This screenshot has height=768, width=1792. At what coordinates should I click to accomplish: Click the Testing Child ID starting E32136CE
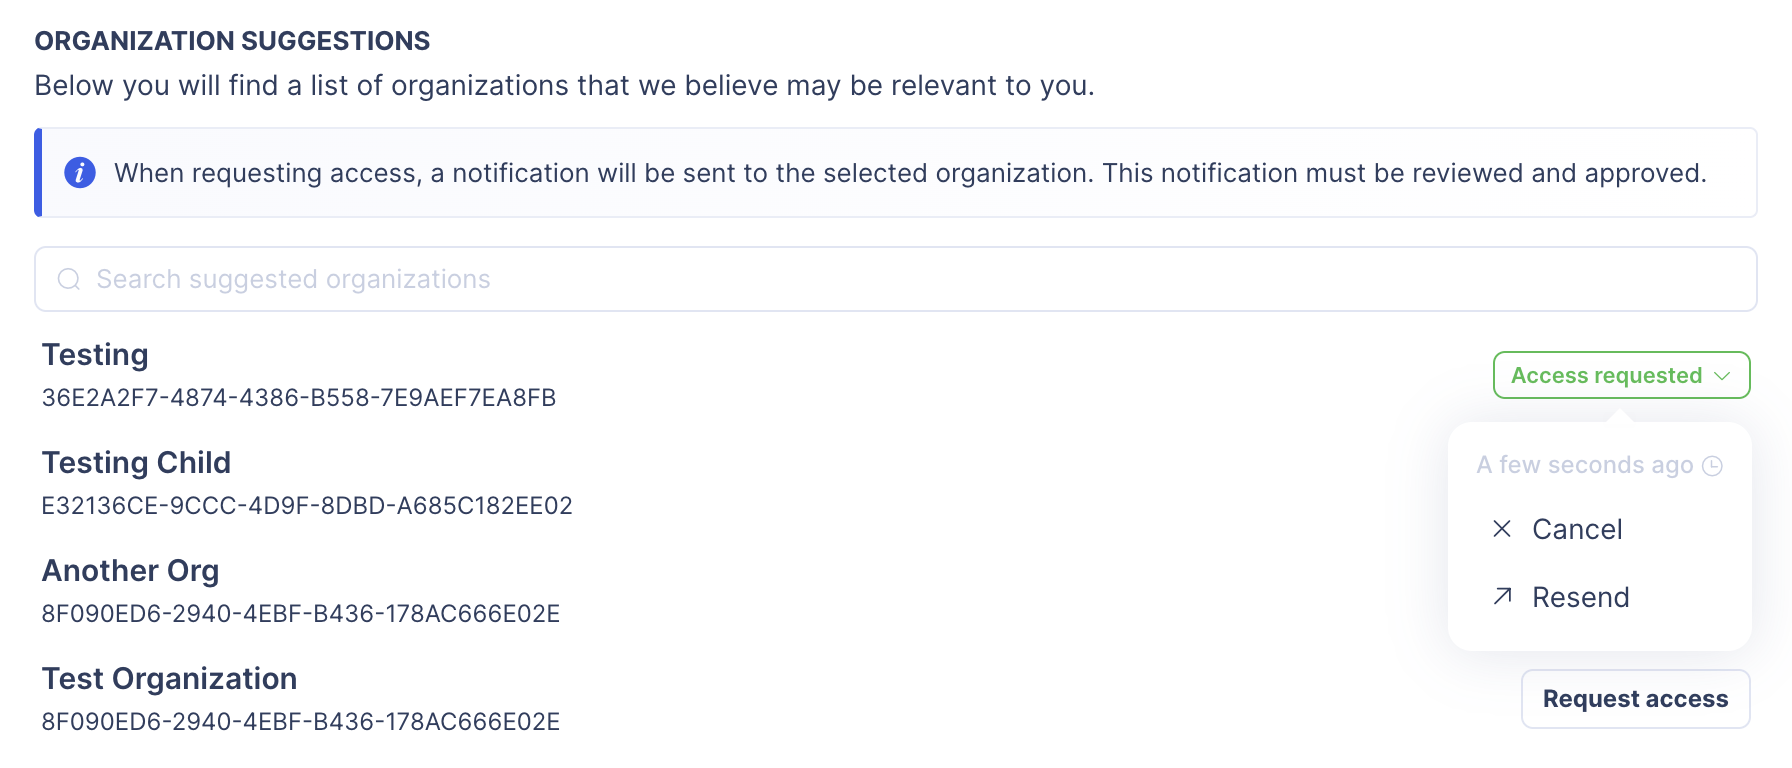(306, 506)
